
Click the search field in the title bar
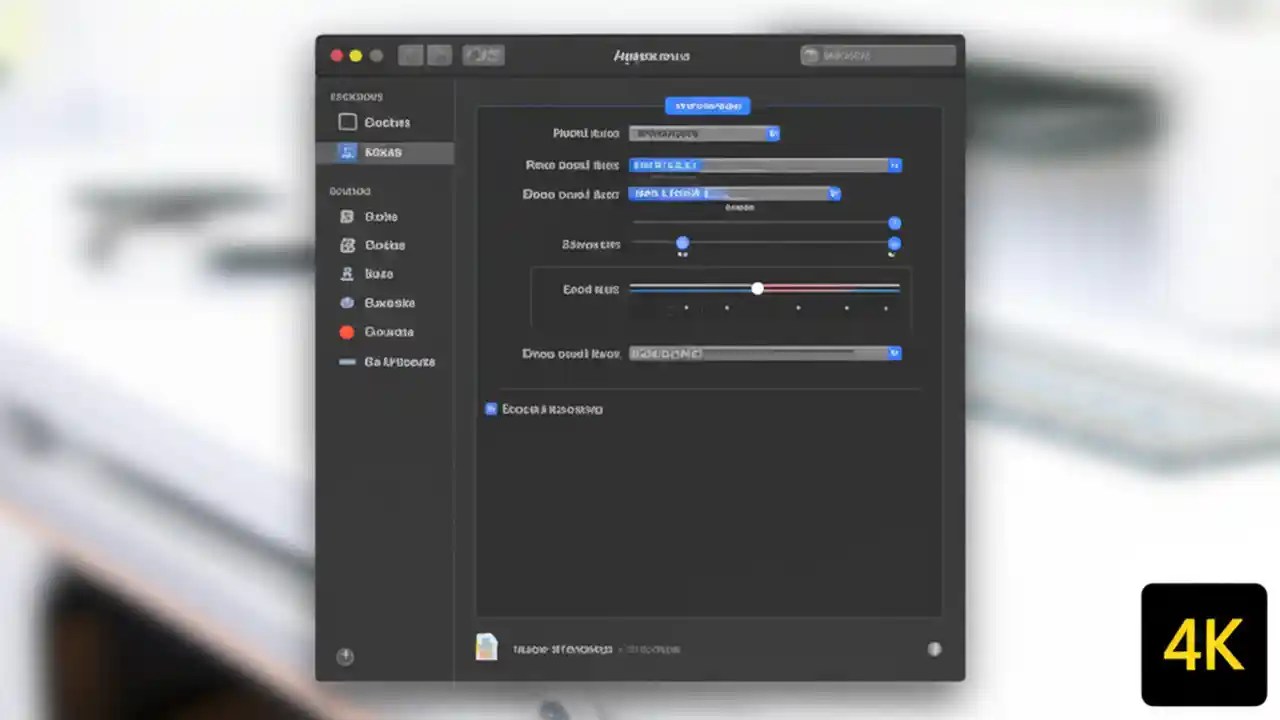tap(877, 55)
